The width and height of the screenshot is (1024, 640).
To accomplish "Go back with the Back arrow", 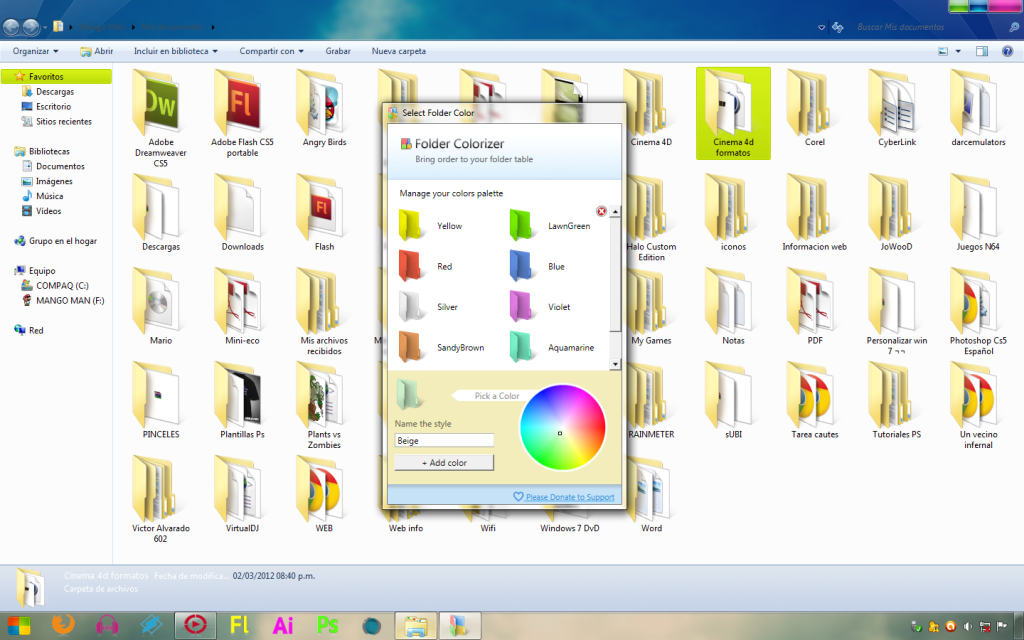I will 11,27.
